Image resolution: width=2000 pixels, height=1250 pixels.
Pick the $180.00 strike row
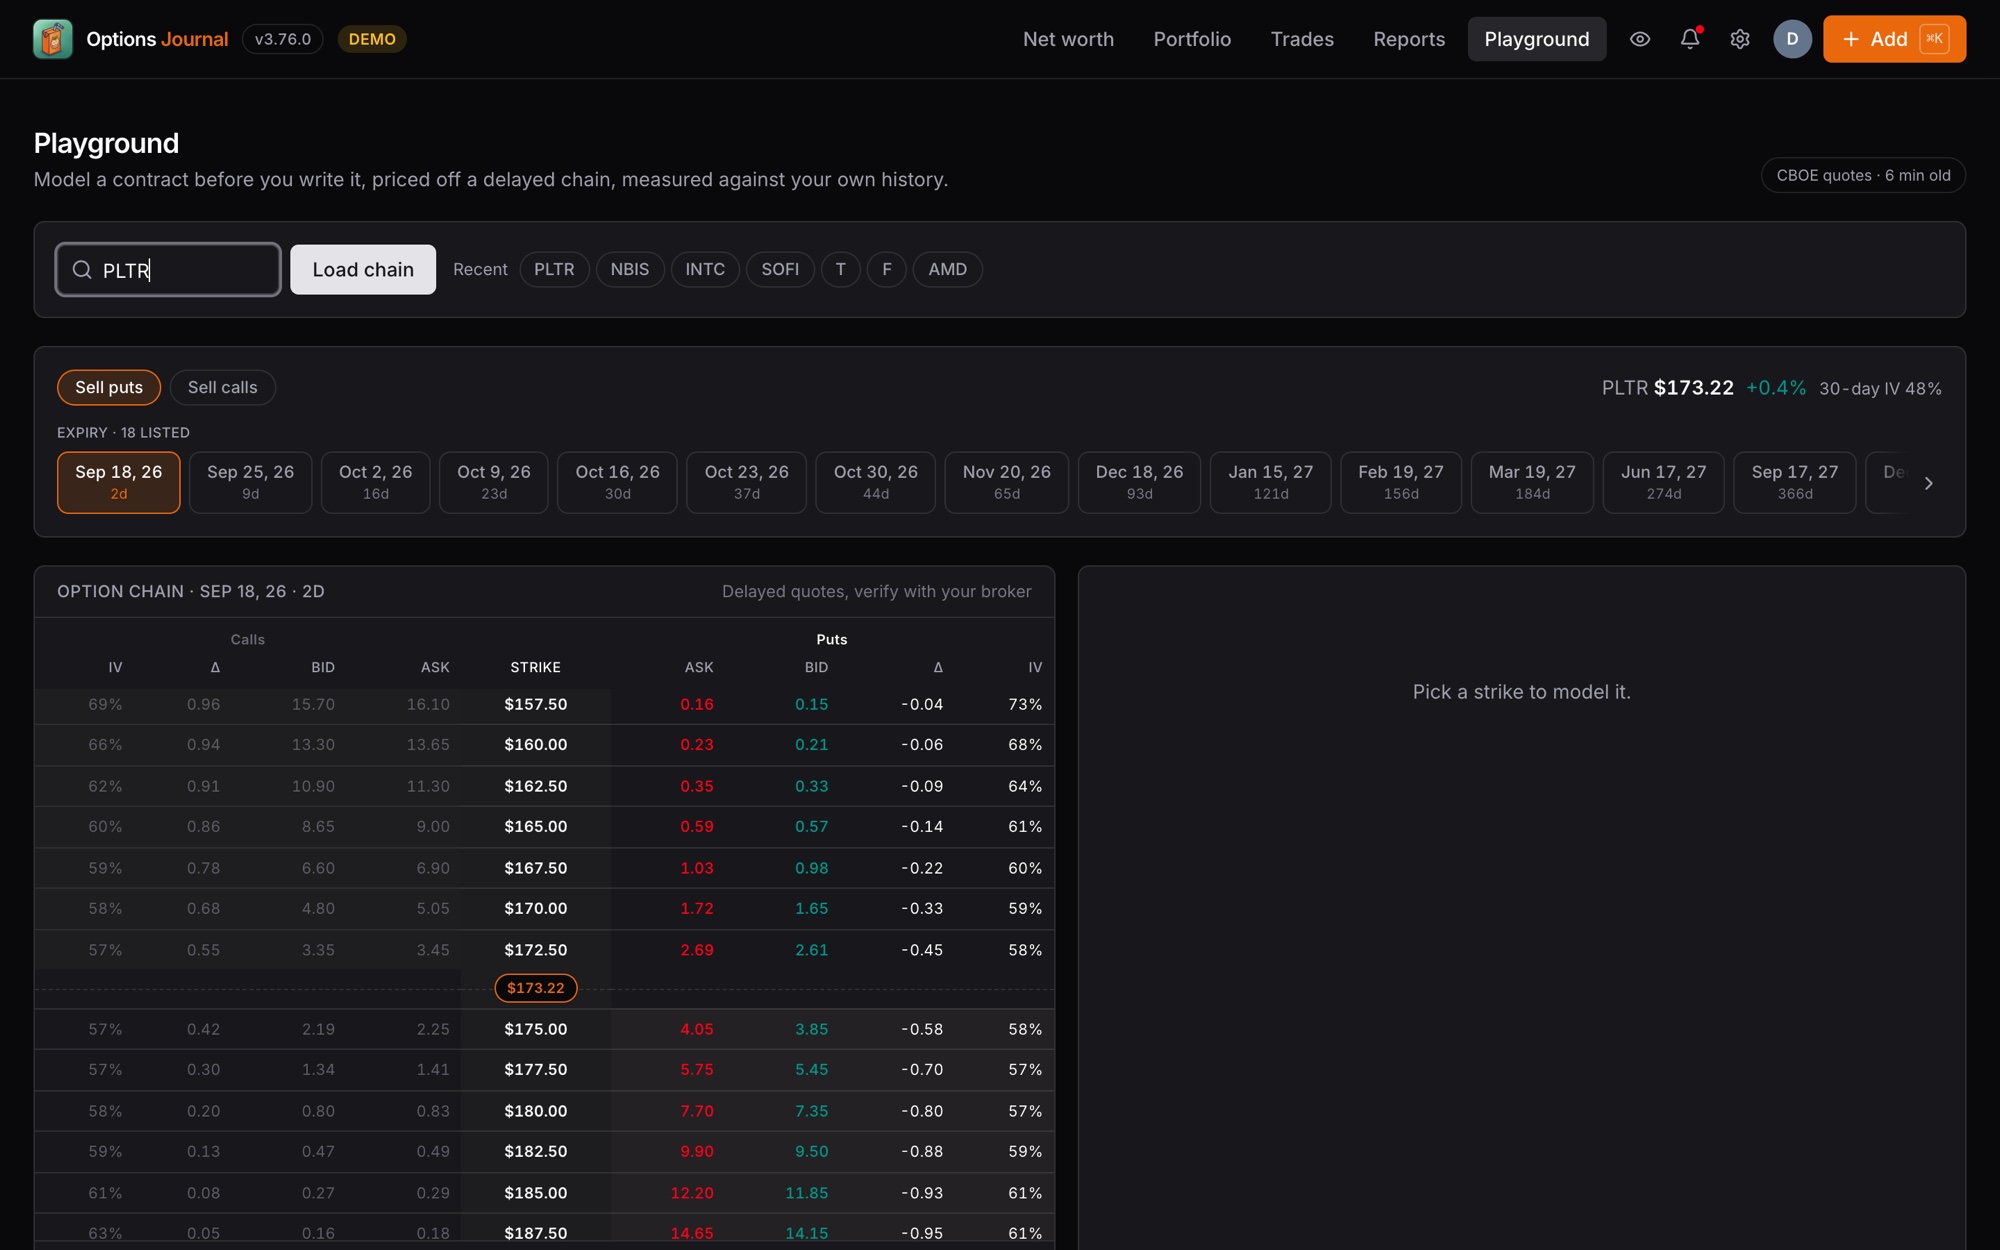(544, 1111)
